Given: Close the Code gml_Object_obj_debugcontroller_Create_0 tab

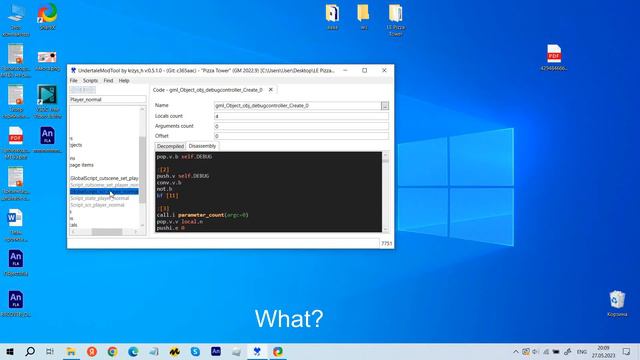Looking at the screenshot, I should [x=271, y=90].
